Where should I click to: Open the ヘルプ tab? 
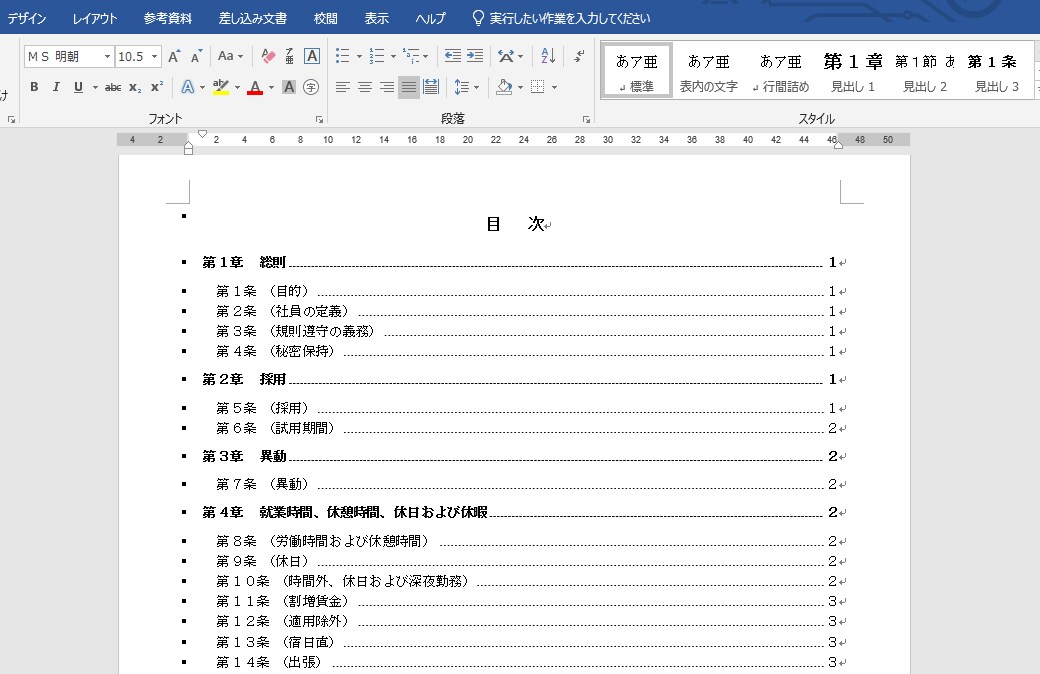(430, 18)
